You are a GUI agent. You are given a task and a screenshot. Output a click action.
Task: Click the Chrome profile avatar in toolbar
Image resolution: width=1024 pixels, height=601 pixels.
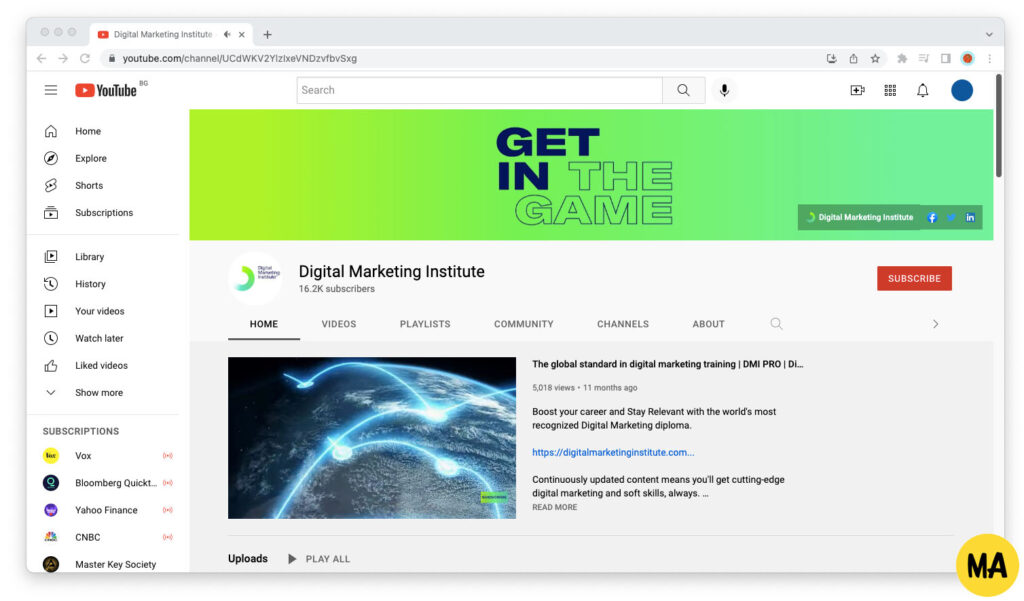(968, 58)
